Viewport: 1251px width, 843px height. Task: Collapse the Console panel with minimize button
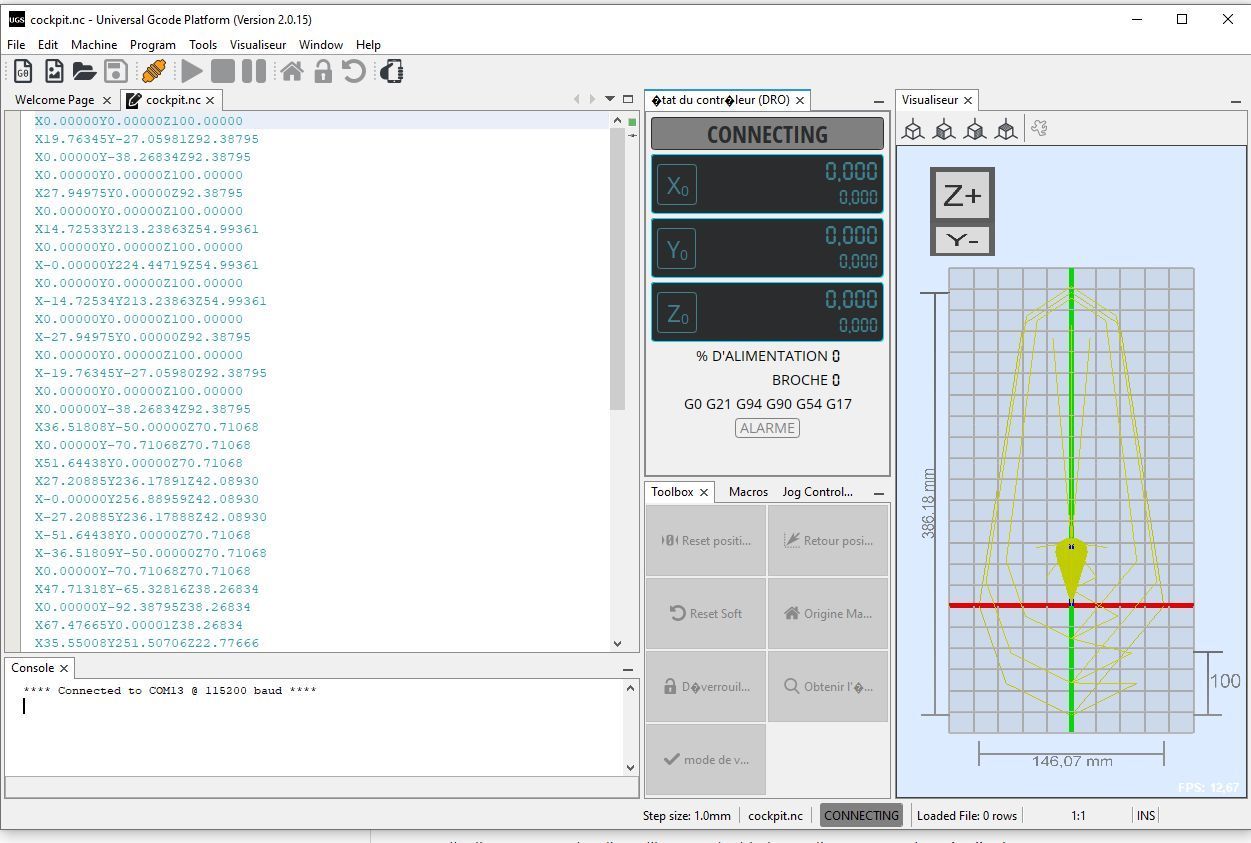(x=628, y=669)
